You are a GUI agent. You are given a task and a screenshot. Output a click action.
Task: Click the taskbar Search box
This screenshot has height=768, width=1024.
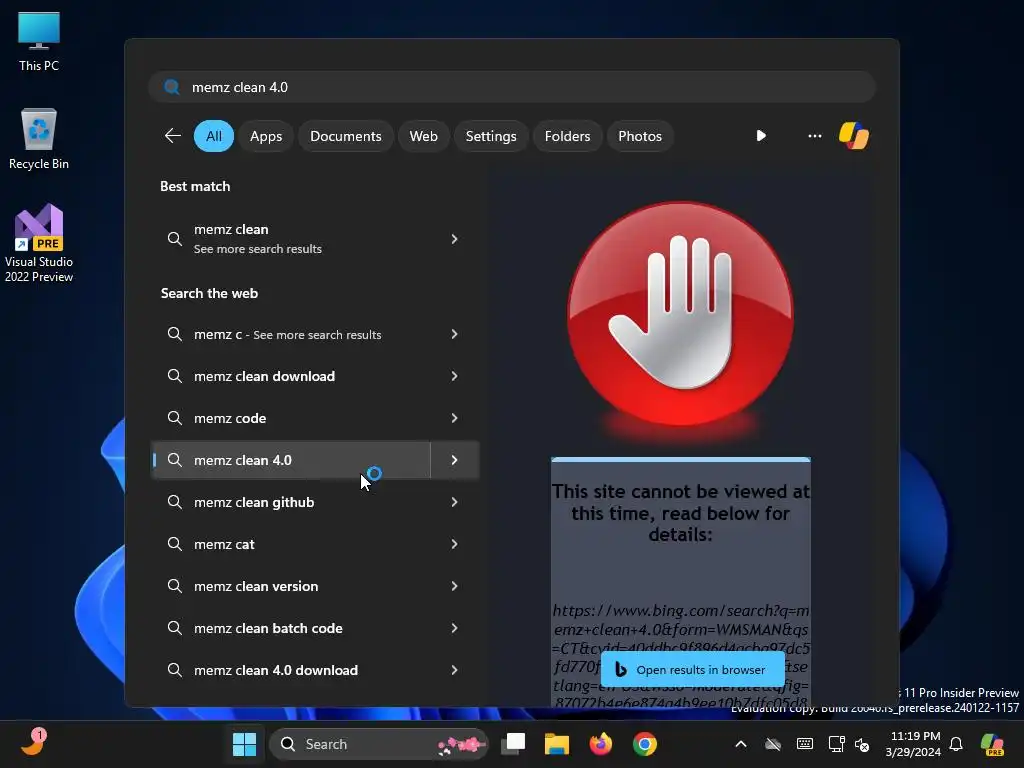(379, 744)
